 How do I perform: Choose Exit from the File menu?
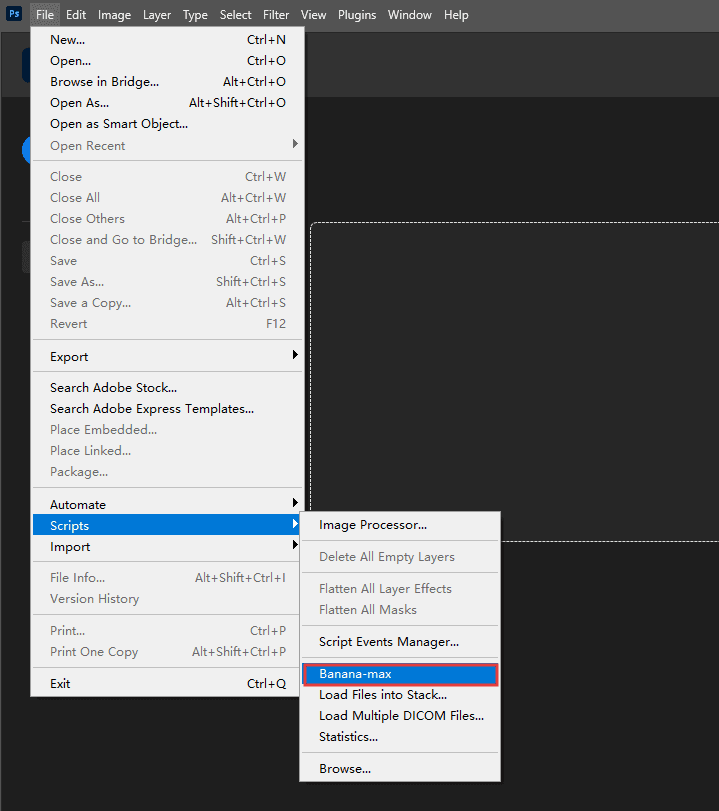tap(167, 683)
